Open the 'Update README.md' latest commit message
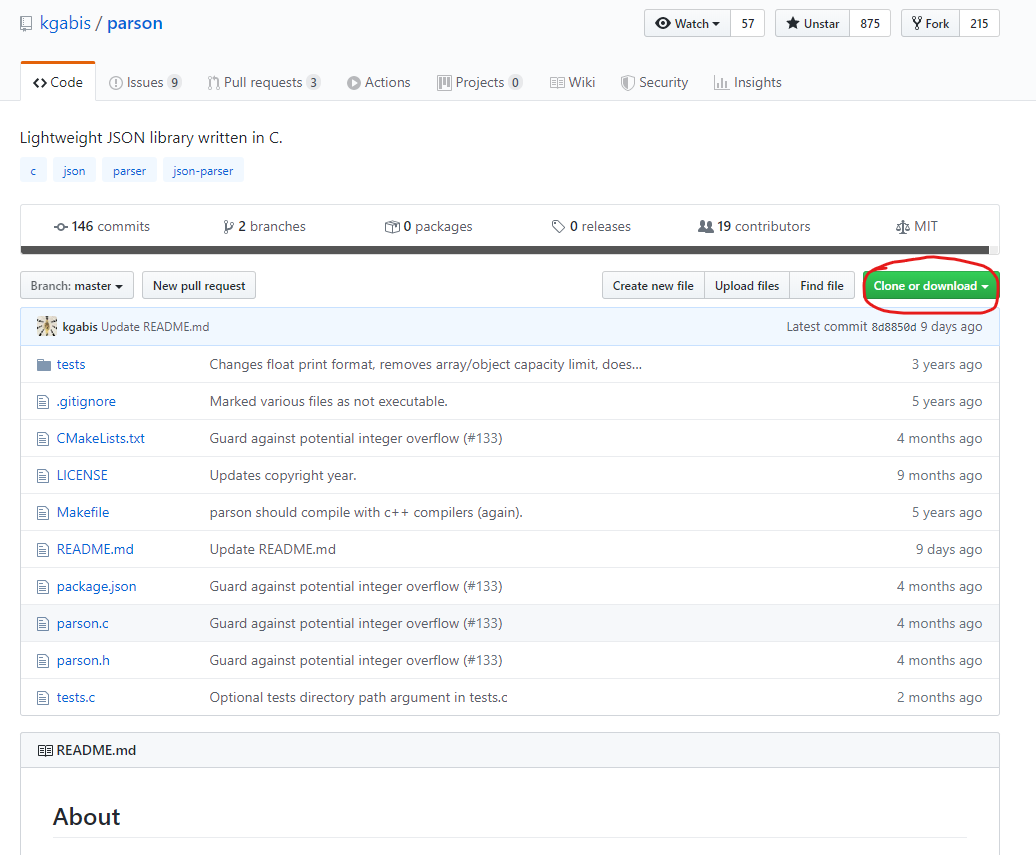The height and width of the screenshot is (855, 1036). [155, 327]
